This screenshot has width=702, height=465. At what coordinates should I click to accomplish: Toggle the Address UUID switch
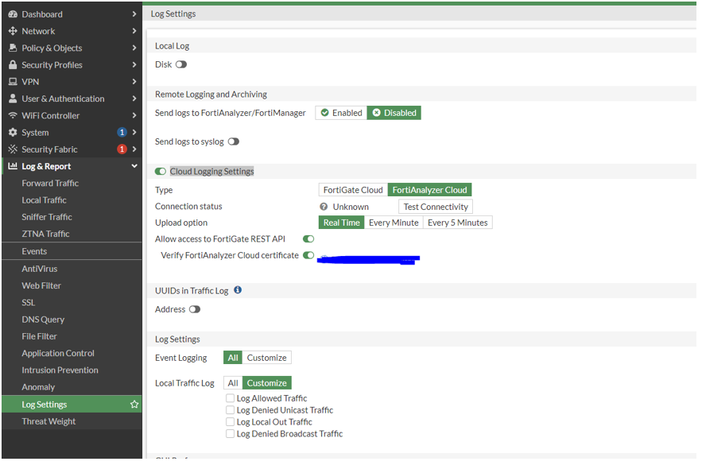(x=194, y=309)
